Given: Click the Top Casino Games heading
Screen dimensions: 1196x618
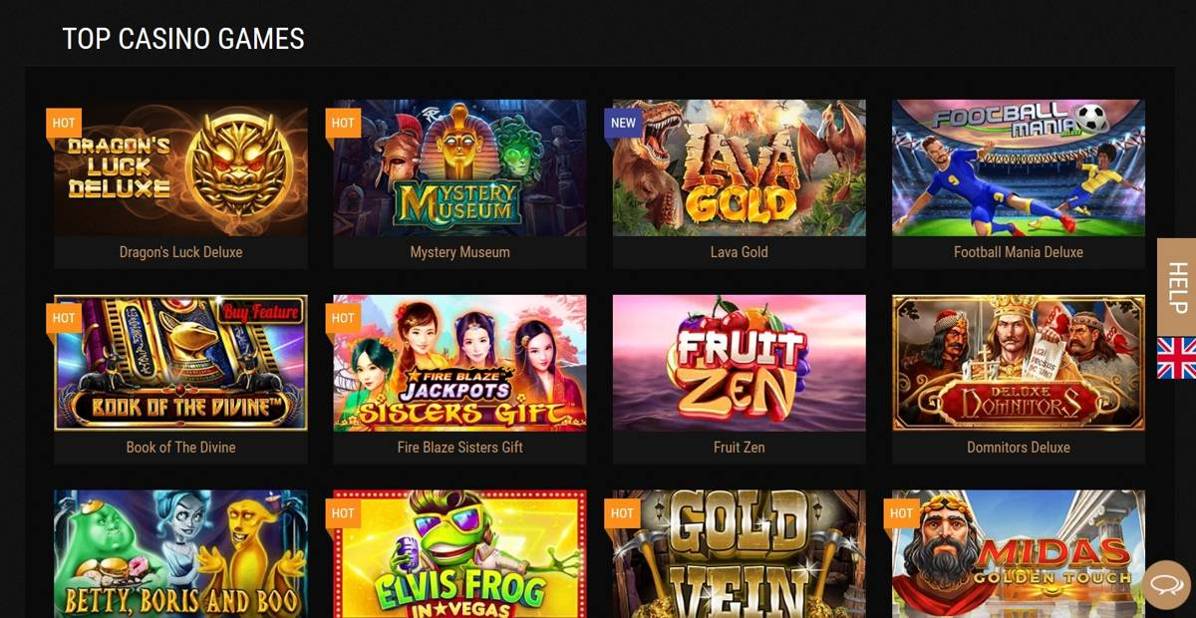Looking at the screenshot, I should [183, 39].
